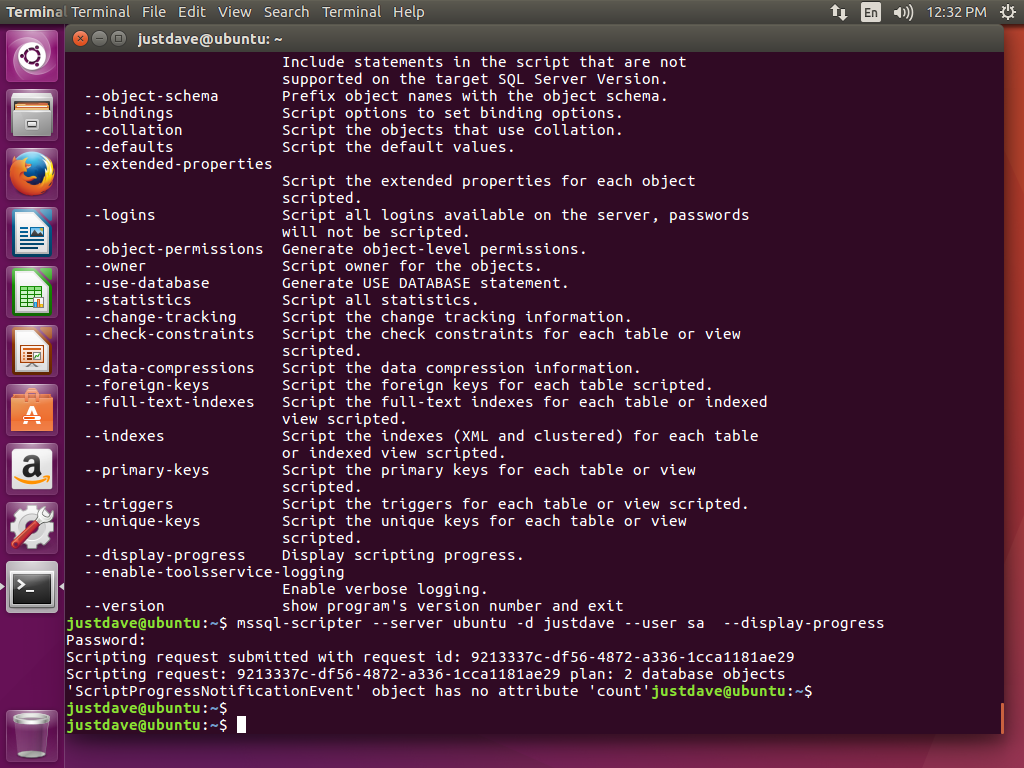Open the Trash bin
The height and width of the screenshot is (768, 1024).
click(x=33, y=735)
